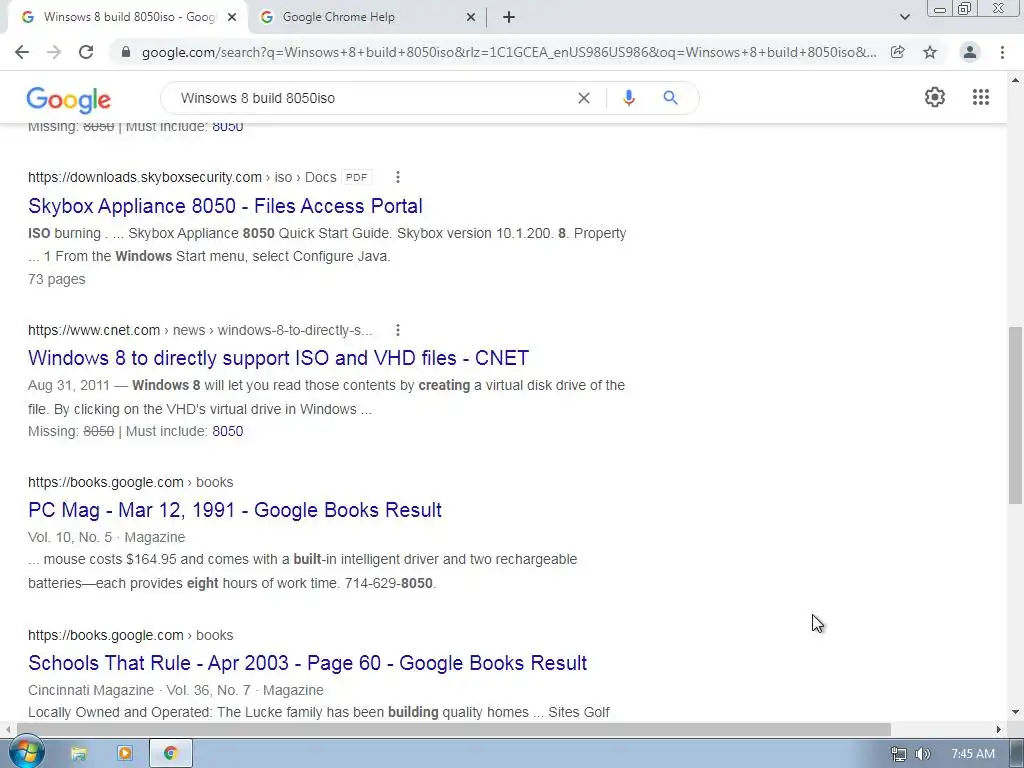
Task: Expand the tab search dropdown arrow
Action: [904, 17]
